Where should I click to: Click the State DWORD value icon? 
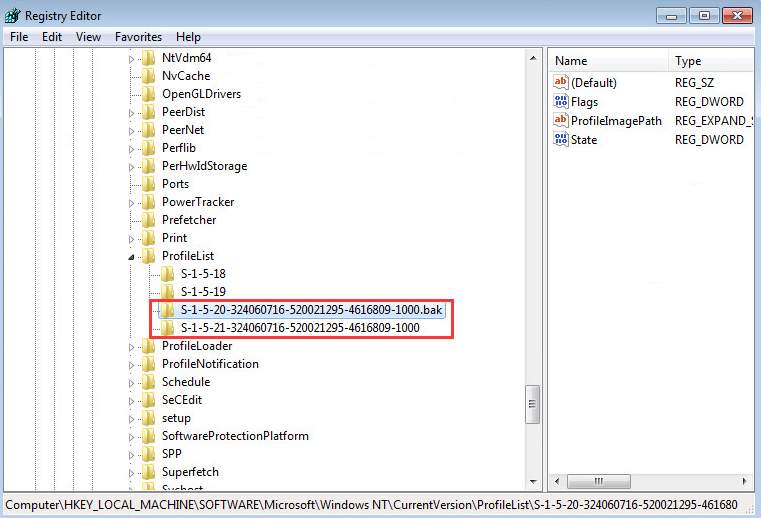[560, 140]
